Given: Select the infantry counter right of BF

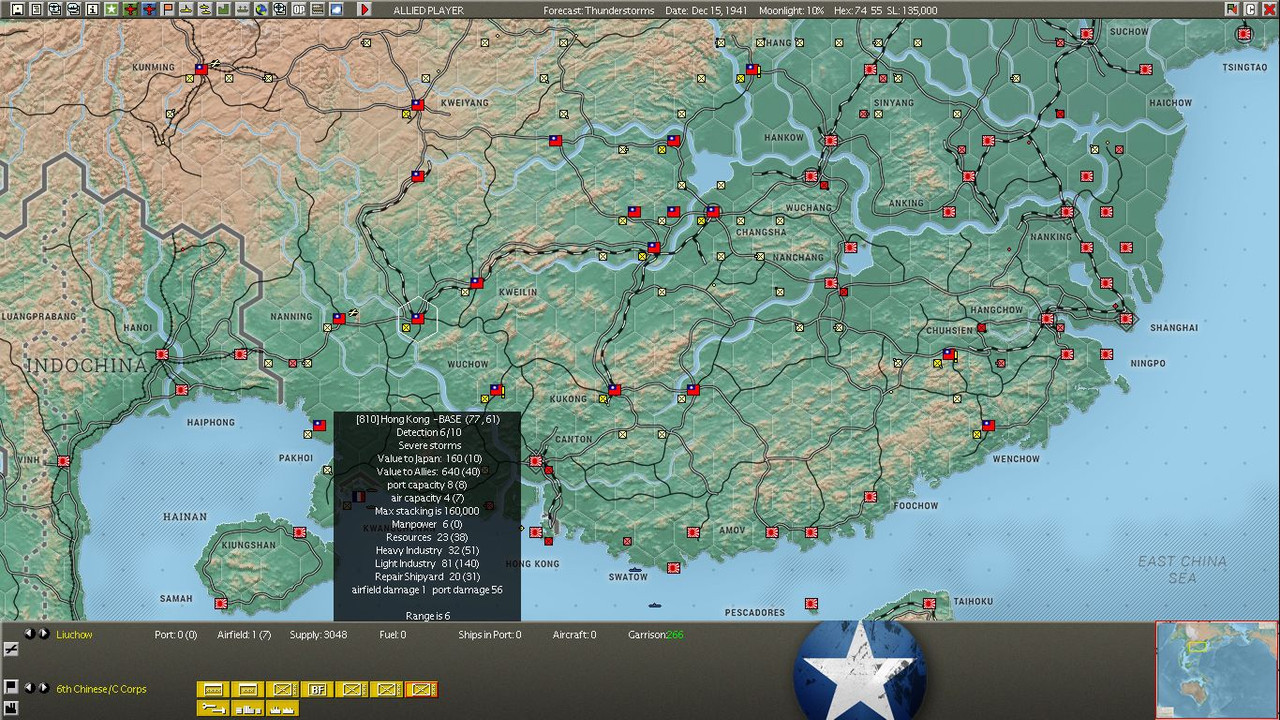Looking at the screenshot, I should point(352,689).
